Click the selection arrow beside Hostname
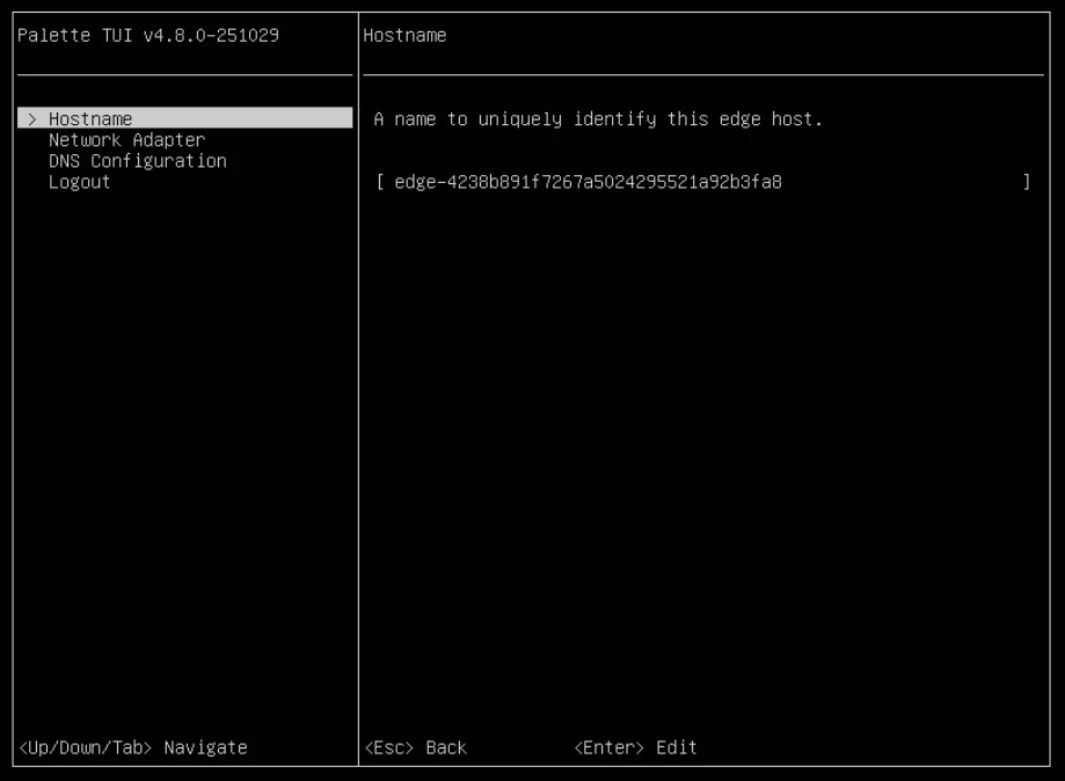 pyautogui.click(x=31, y=118)
